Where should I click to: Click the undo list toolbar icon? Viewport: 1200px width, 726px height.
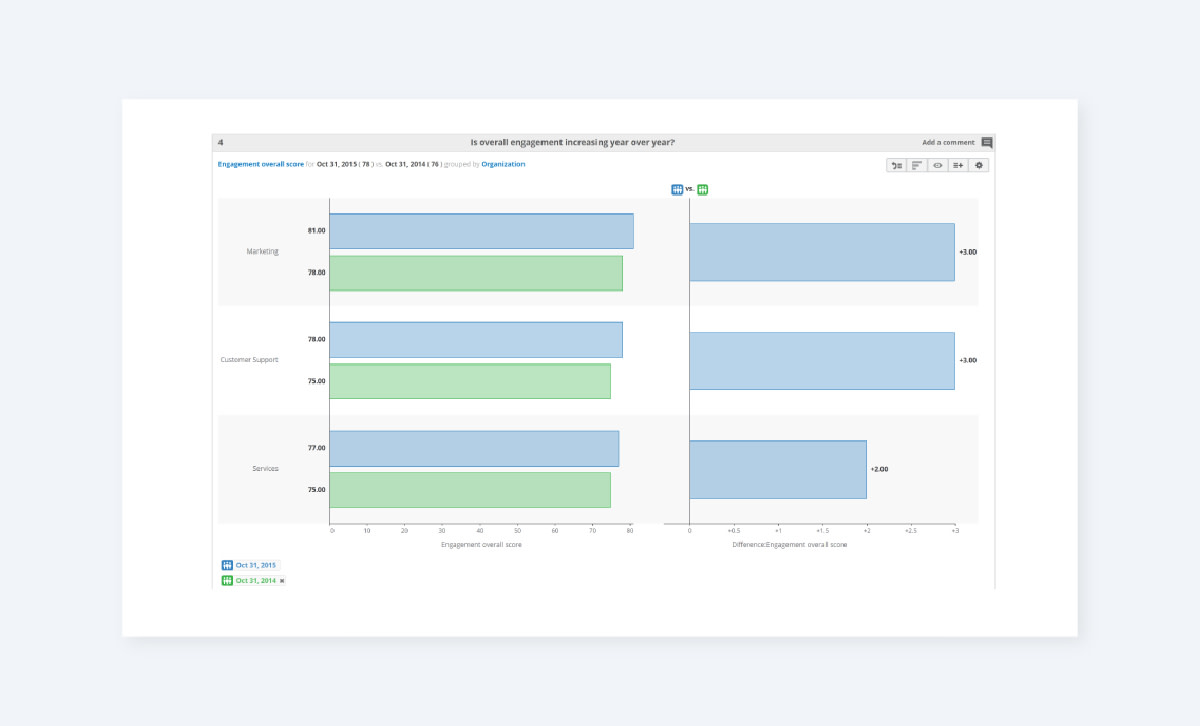pyautogui.click(x=897, y=165)
